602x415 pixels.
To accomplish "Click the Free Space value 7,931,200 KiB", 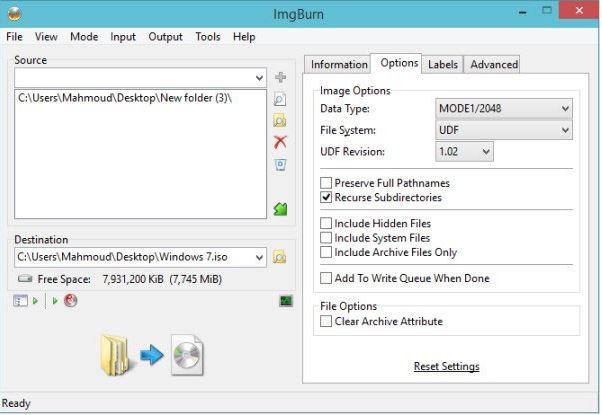I will click(133, 279).
